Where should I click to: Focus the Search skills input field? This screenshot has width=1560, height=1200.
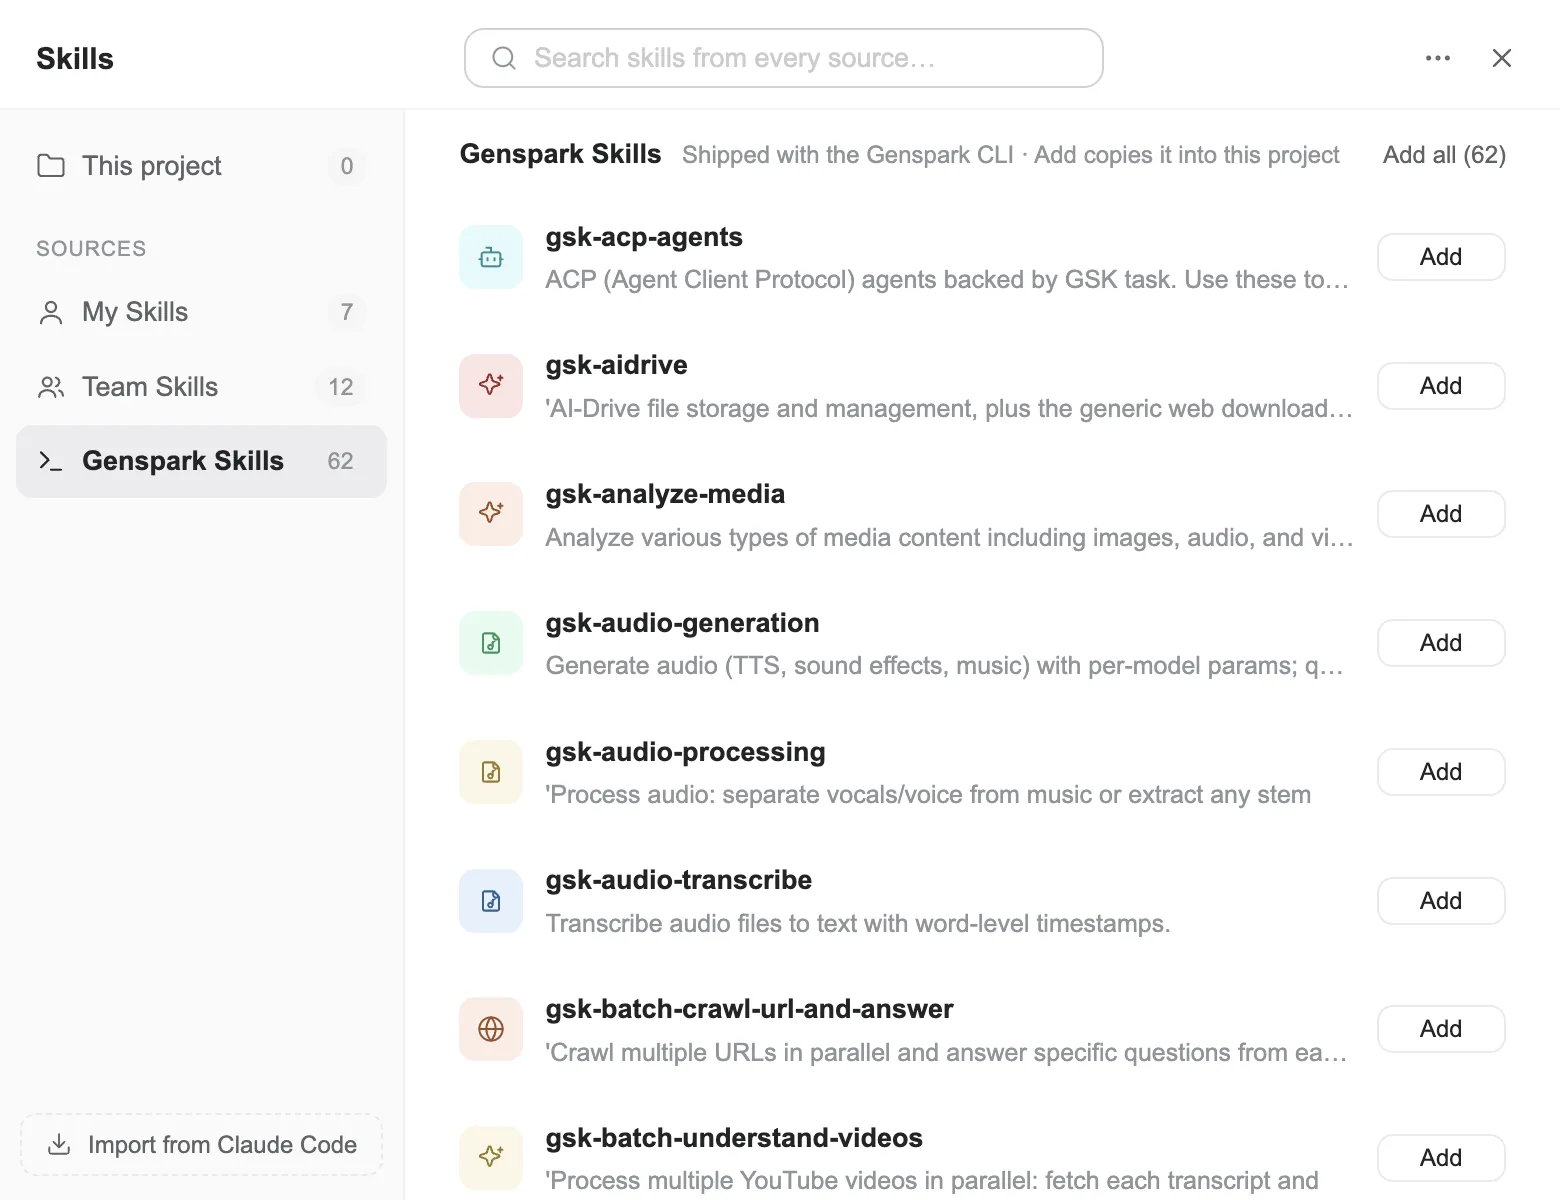pos(783,58)
